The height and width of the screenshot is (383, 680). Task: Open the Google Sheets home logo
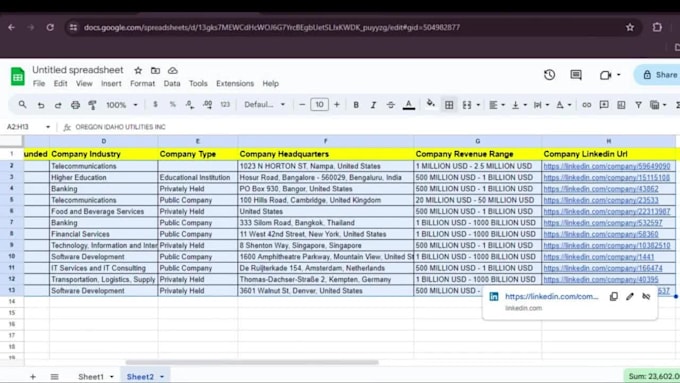[x=17, y=77]
